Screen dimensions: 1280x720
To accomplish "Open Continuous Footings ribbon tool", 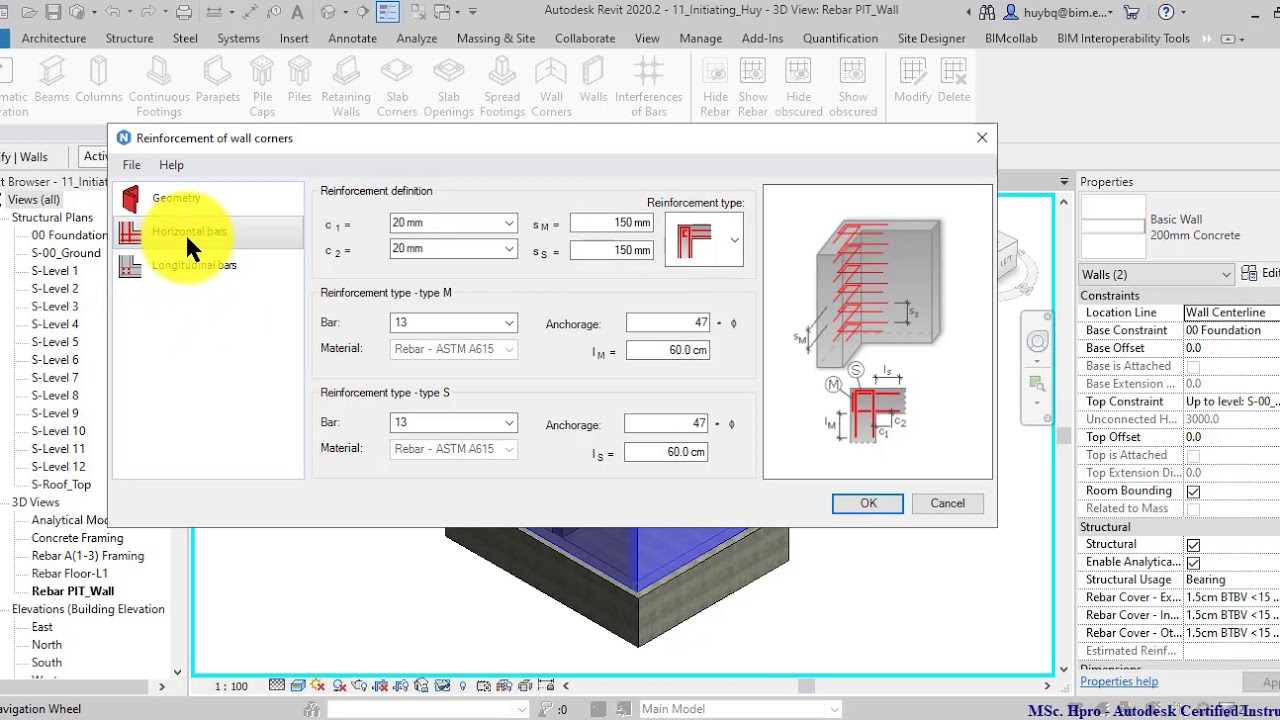I will pos(159,85).
